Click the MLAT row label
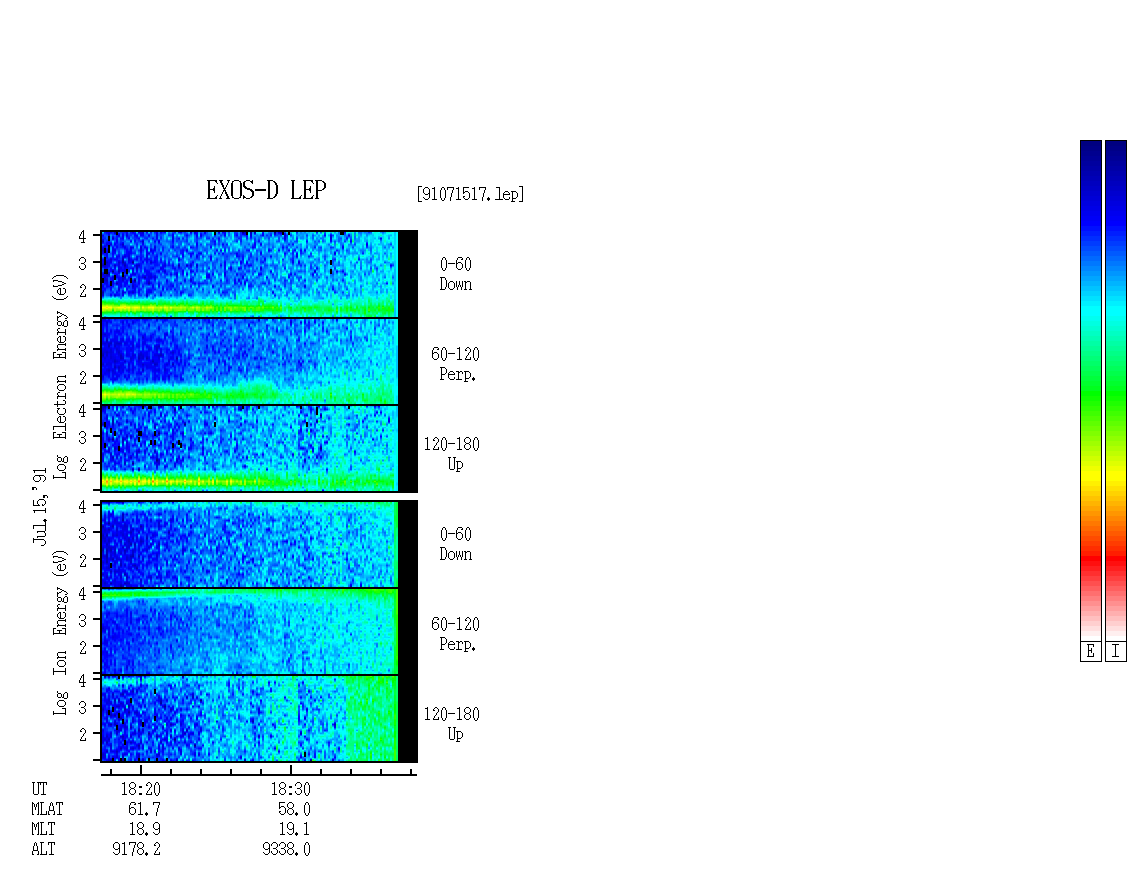Screen dimensions: 1130x875 pyautogui.click(x=47, y=809)
